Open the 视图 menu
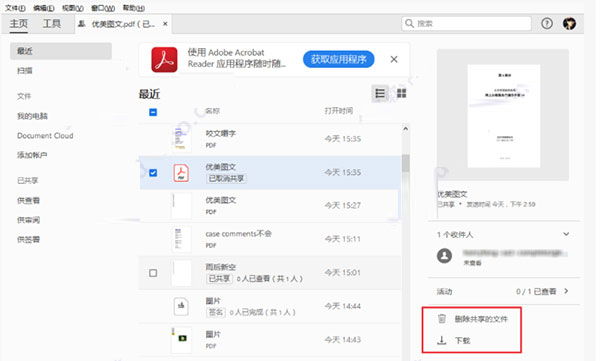The width and height of the screenshot is (600, 361). [73, 8]
